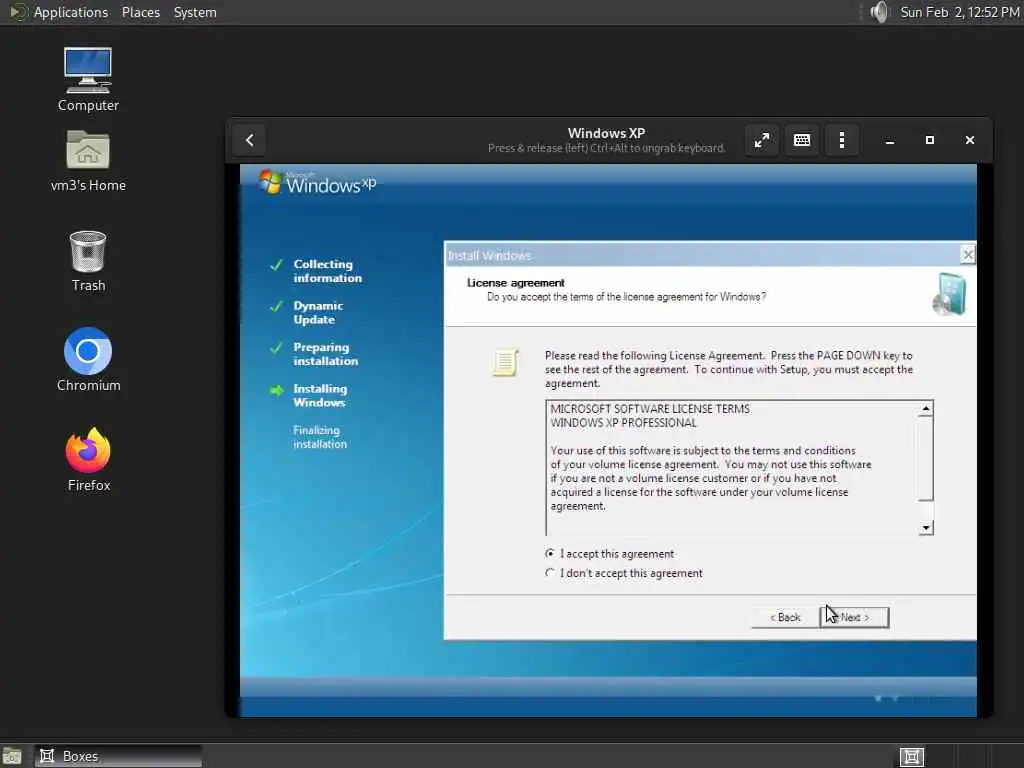1024x768 pixels.
Task: Toggle fullscreen in Boxes header
Action: click(x=761, y=140)
